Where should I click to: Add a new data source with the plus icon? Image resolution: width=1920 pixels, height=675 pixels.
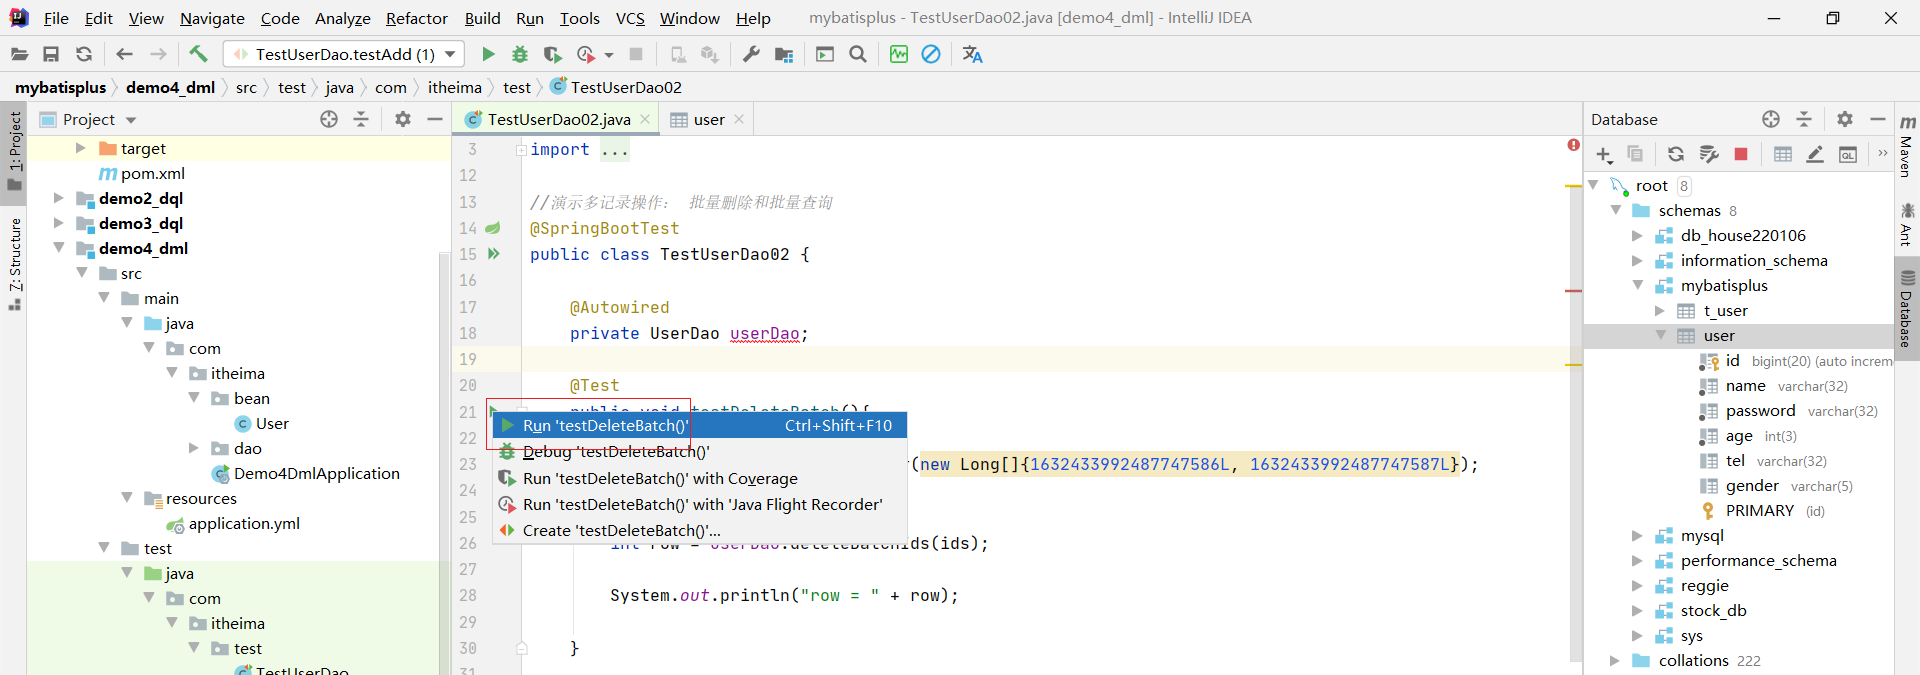1604,154
